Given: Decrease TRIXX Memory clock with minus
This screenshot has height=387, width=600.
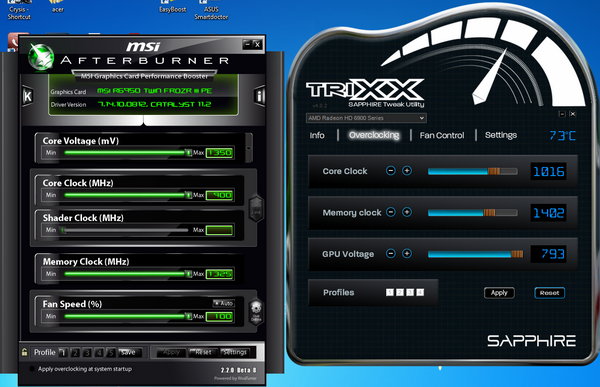Looking at the screenshot, I should [x=391, y=212].
